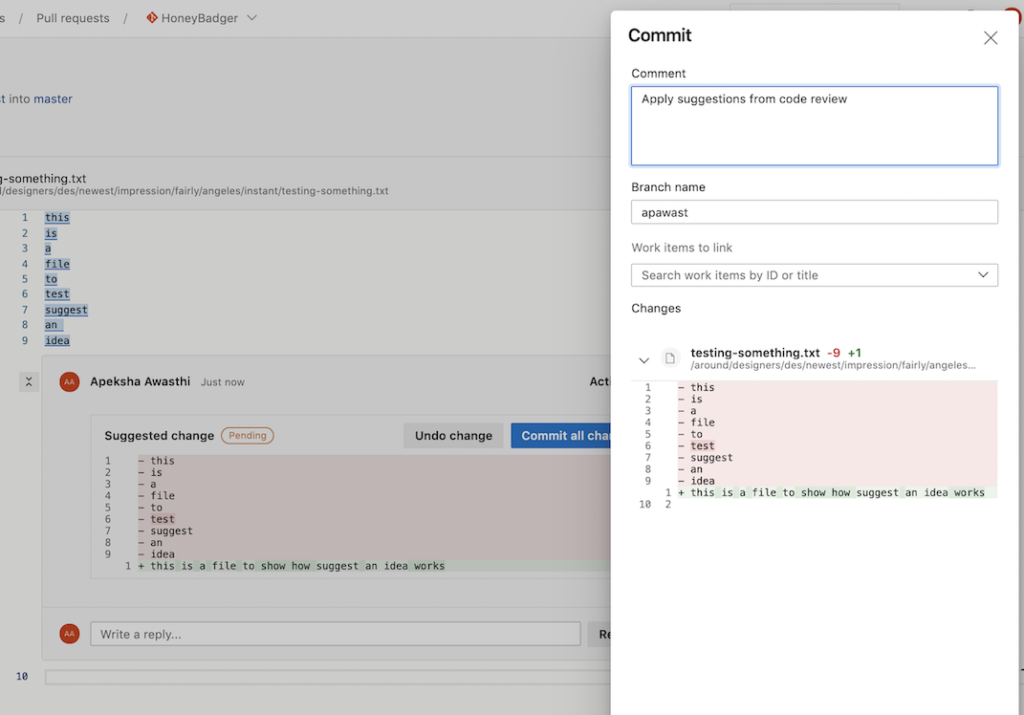
Task: Click the HoneyBadger repository git icon
Action: tap(152, 18)
